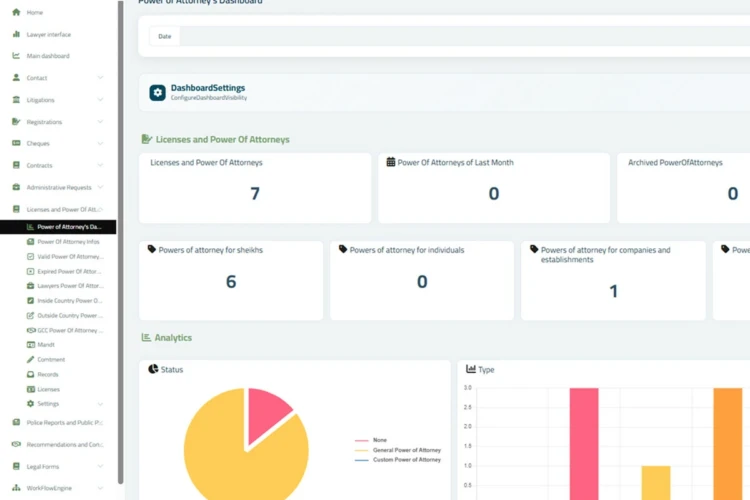Click the Expired Power Of Attorney icon
Image resolution: width=750 pixels, height=500 pixels.
point(31,271)
